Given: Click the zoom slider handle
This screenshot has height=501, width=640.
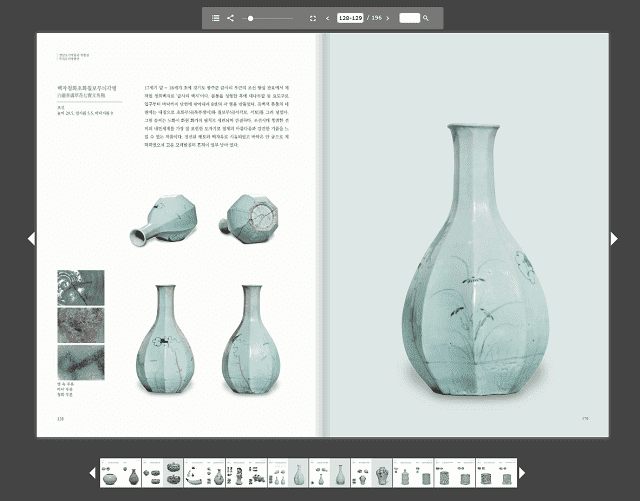Looking at the screenshot, I should tap(250, 18).
